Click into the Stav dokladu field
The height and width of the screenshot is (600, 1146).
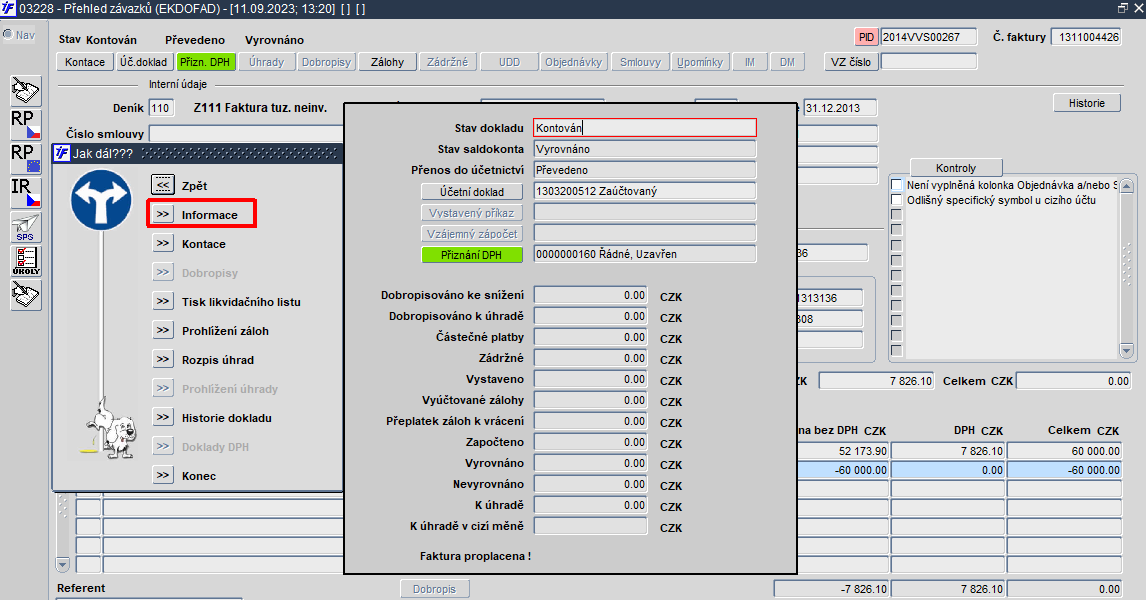tap(644, 128)
